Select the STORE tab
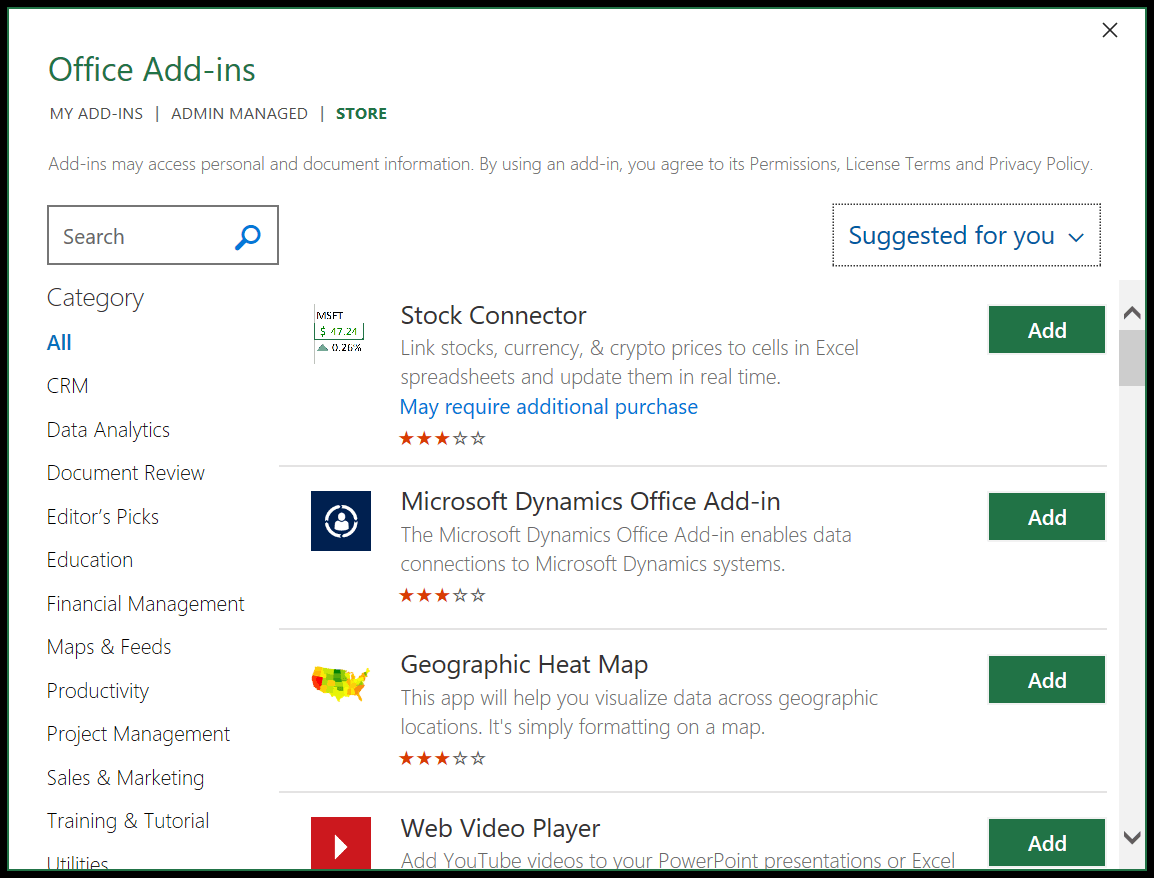This screenshot has height=878, width=1154. pos(361,113)
